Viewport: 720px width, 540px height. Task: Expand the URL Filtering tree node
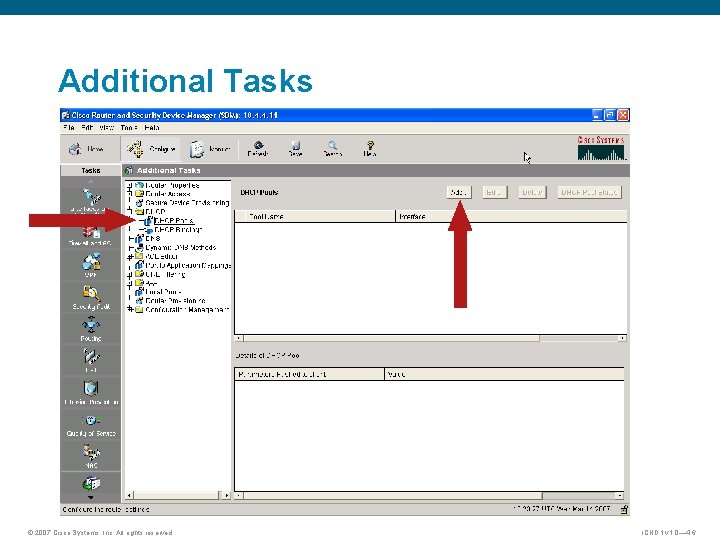130,275
